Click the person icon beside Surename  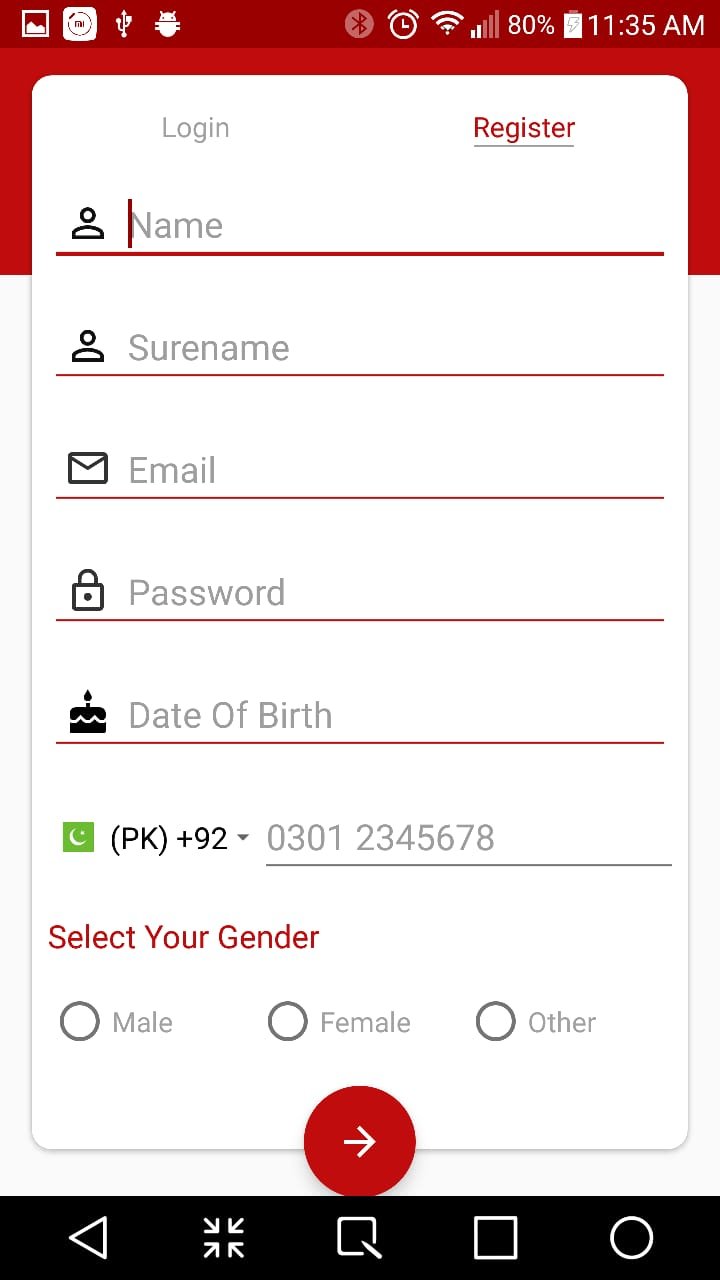(x=88, y=347)
